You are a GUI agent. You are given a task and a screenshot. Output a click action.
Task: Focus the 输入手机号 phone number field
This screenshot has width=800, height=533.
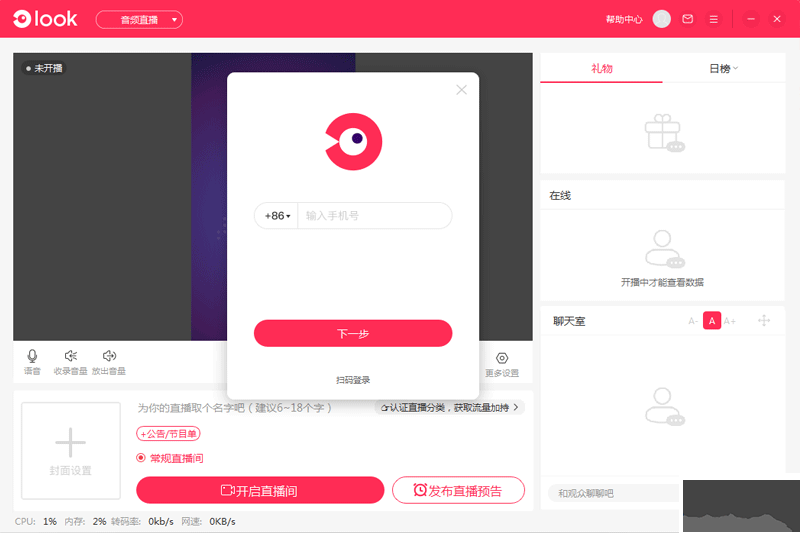click(x=374, y=216)
